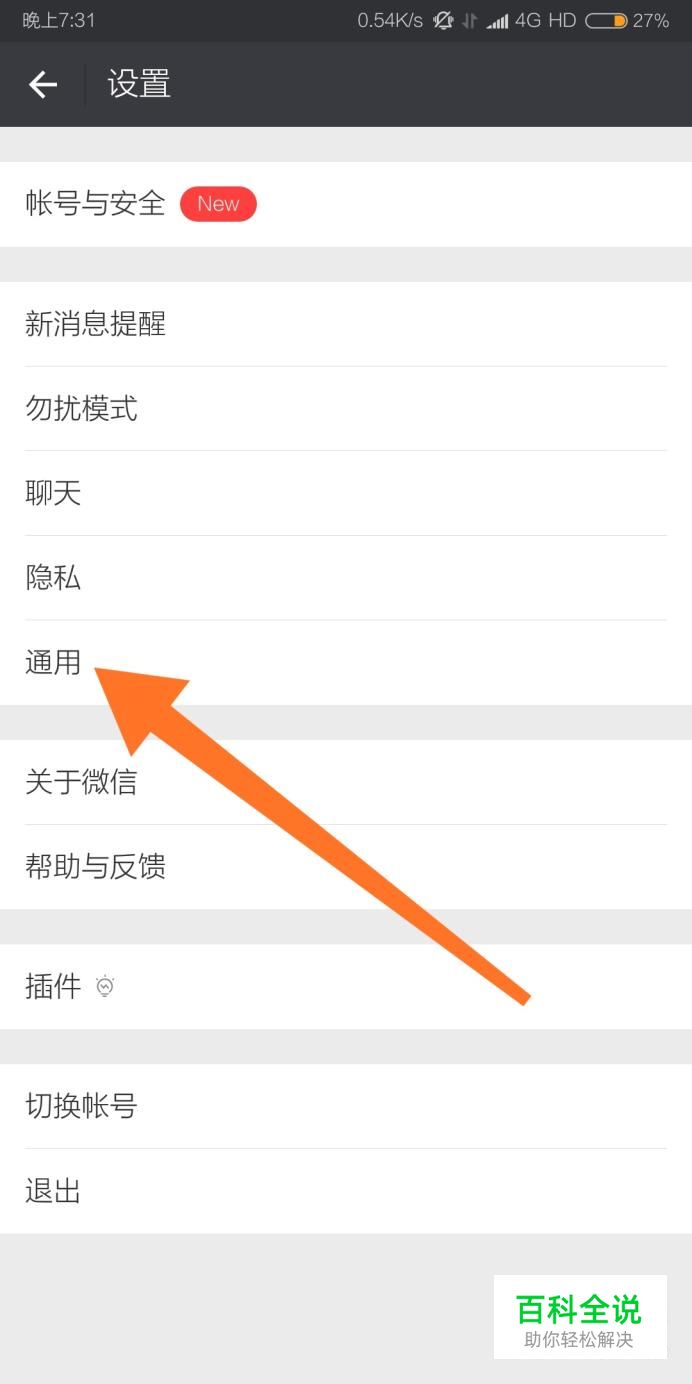Open the 聊天 settings entry
The image size is (692, 1384).
[346, 493]
